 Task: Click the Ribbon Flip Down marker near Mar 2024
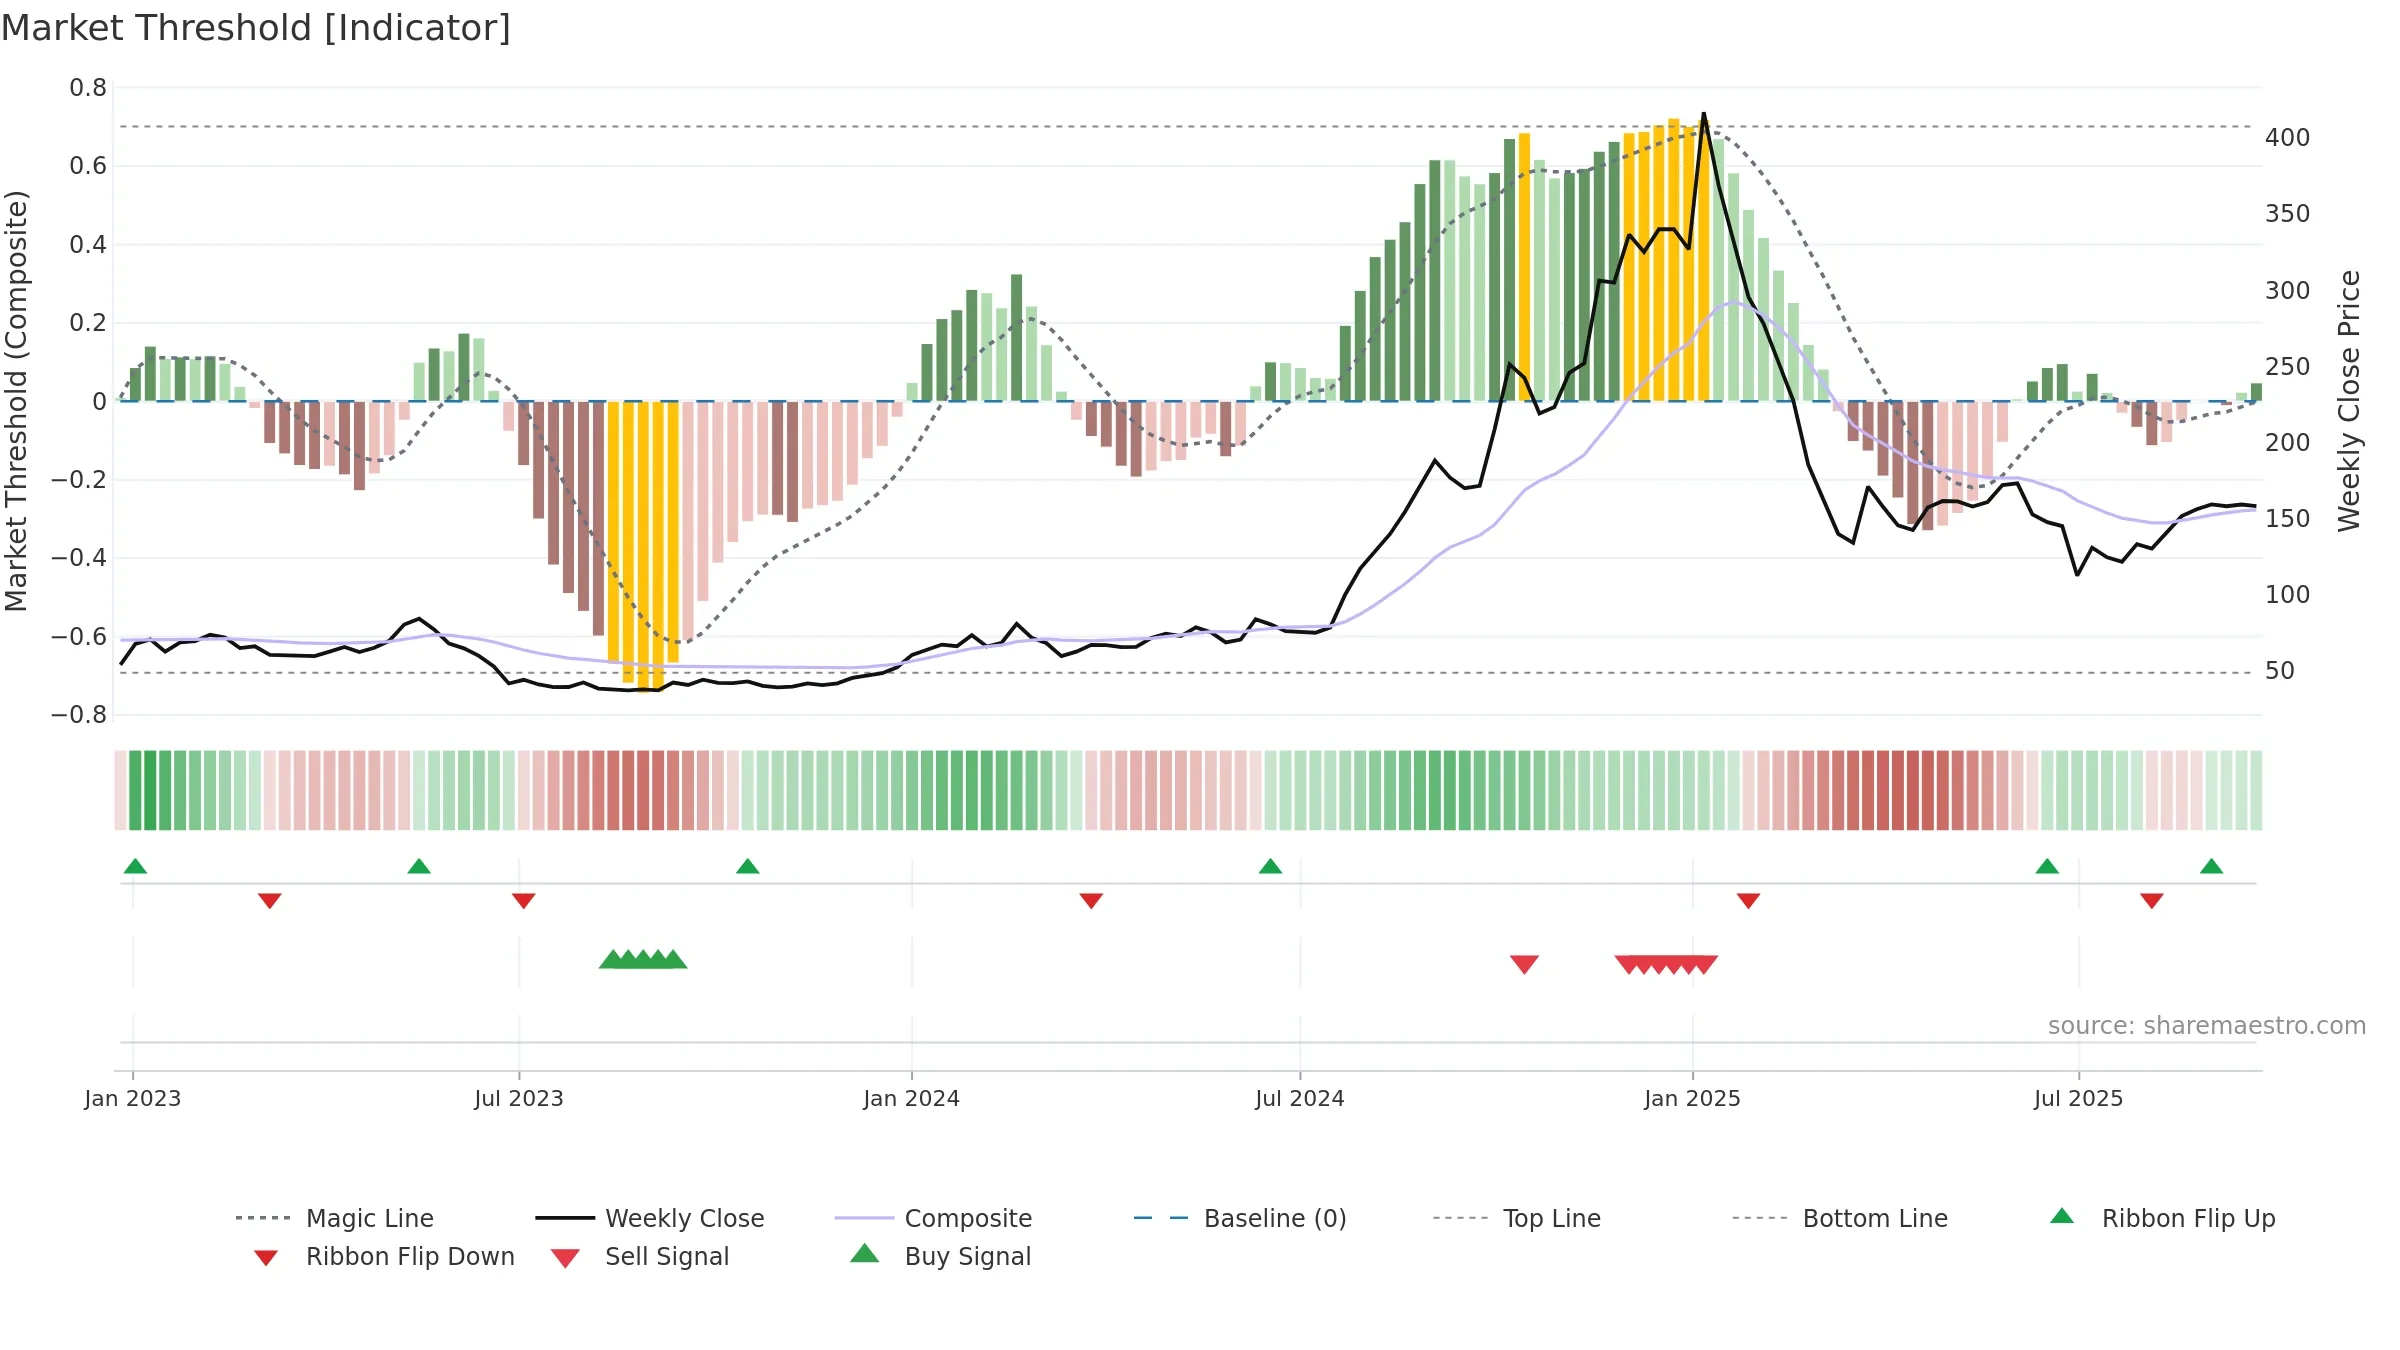click(x=1091, y=901)
